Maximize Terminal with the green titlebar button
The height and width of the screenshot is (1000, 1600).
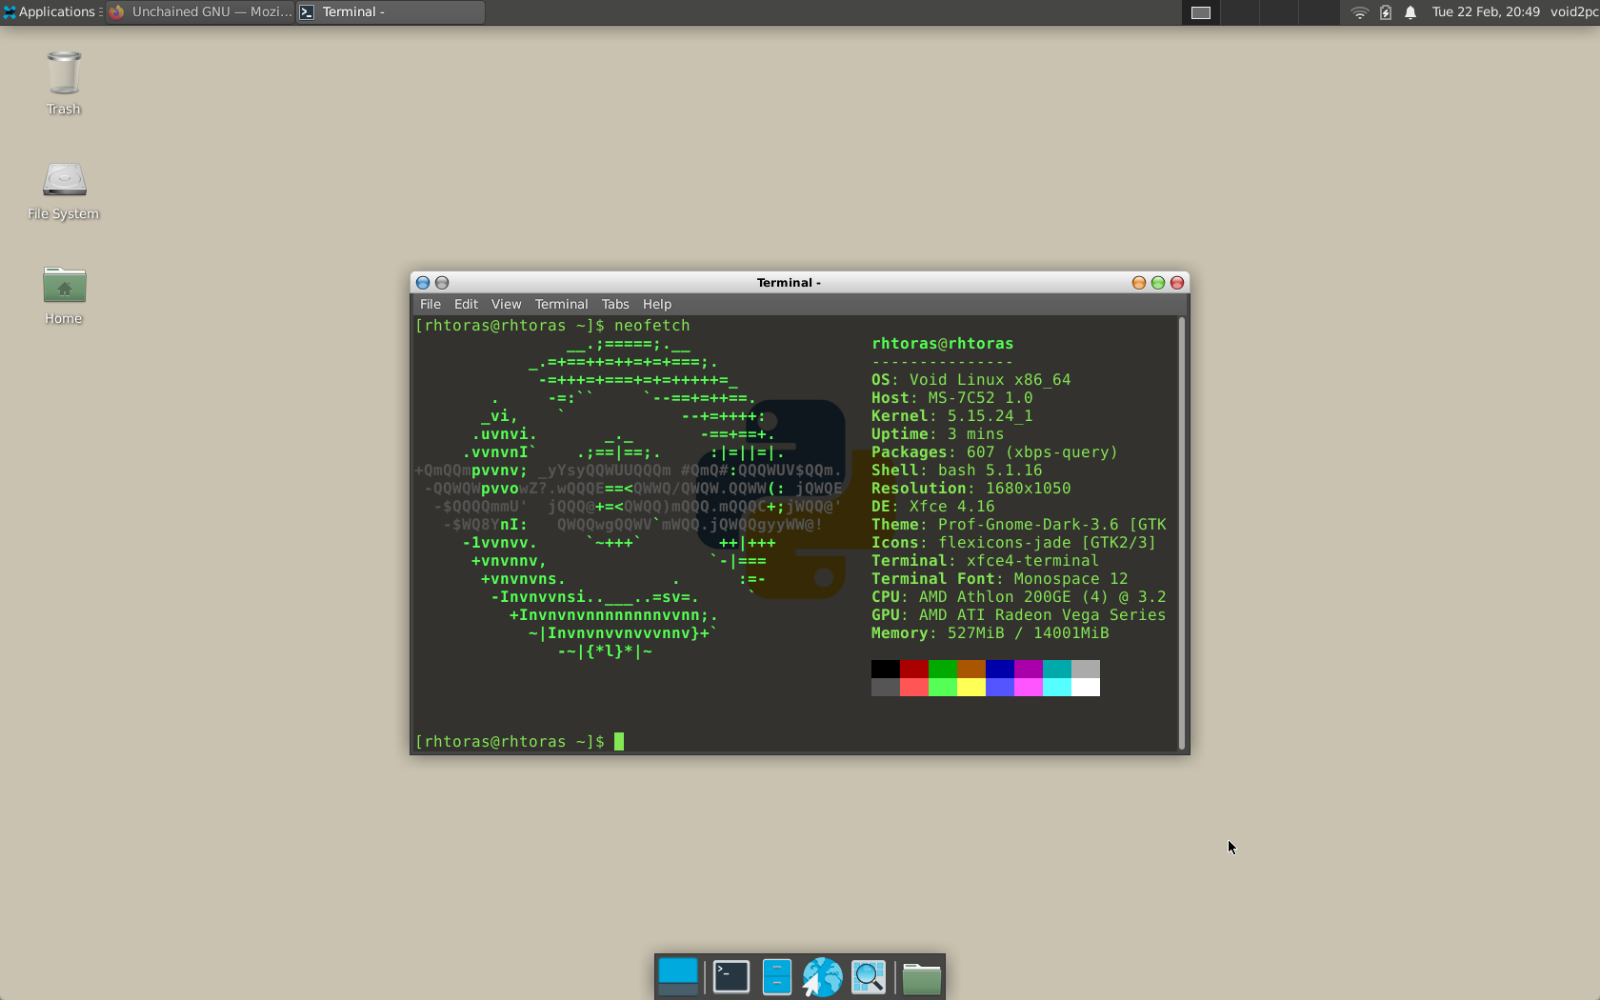[1158, 283]
